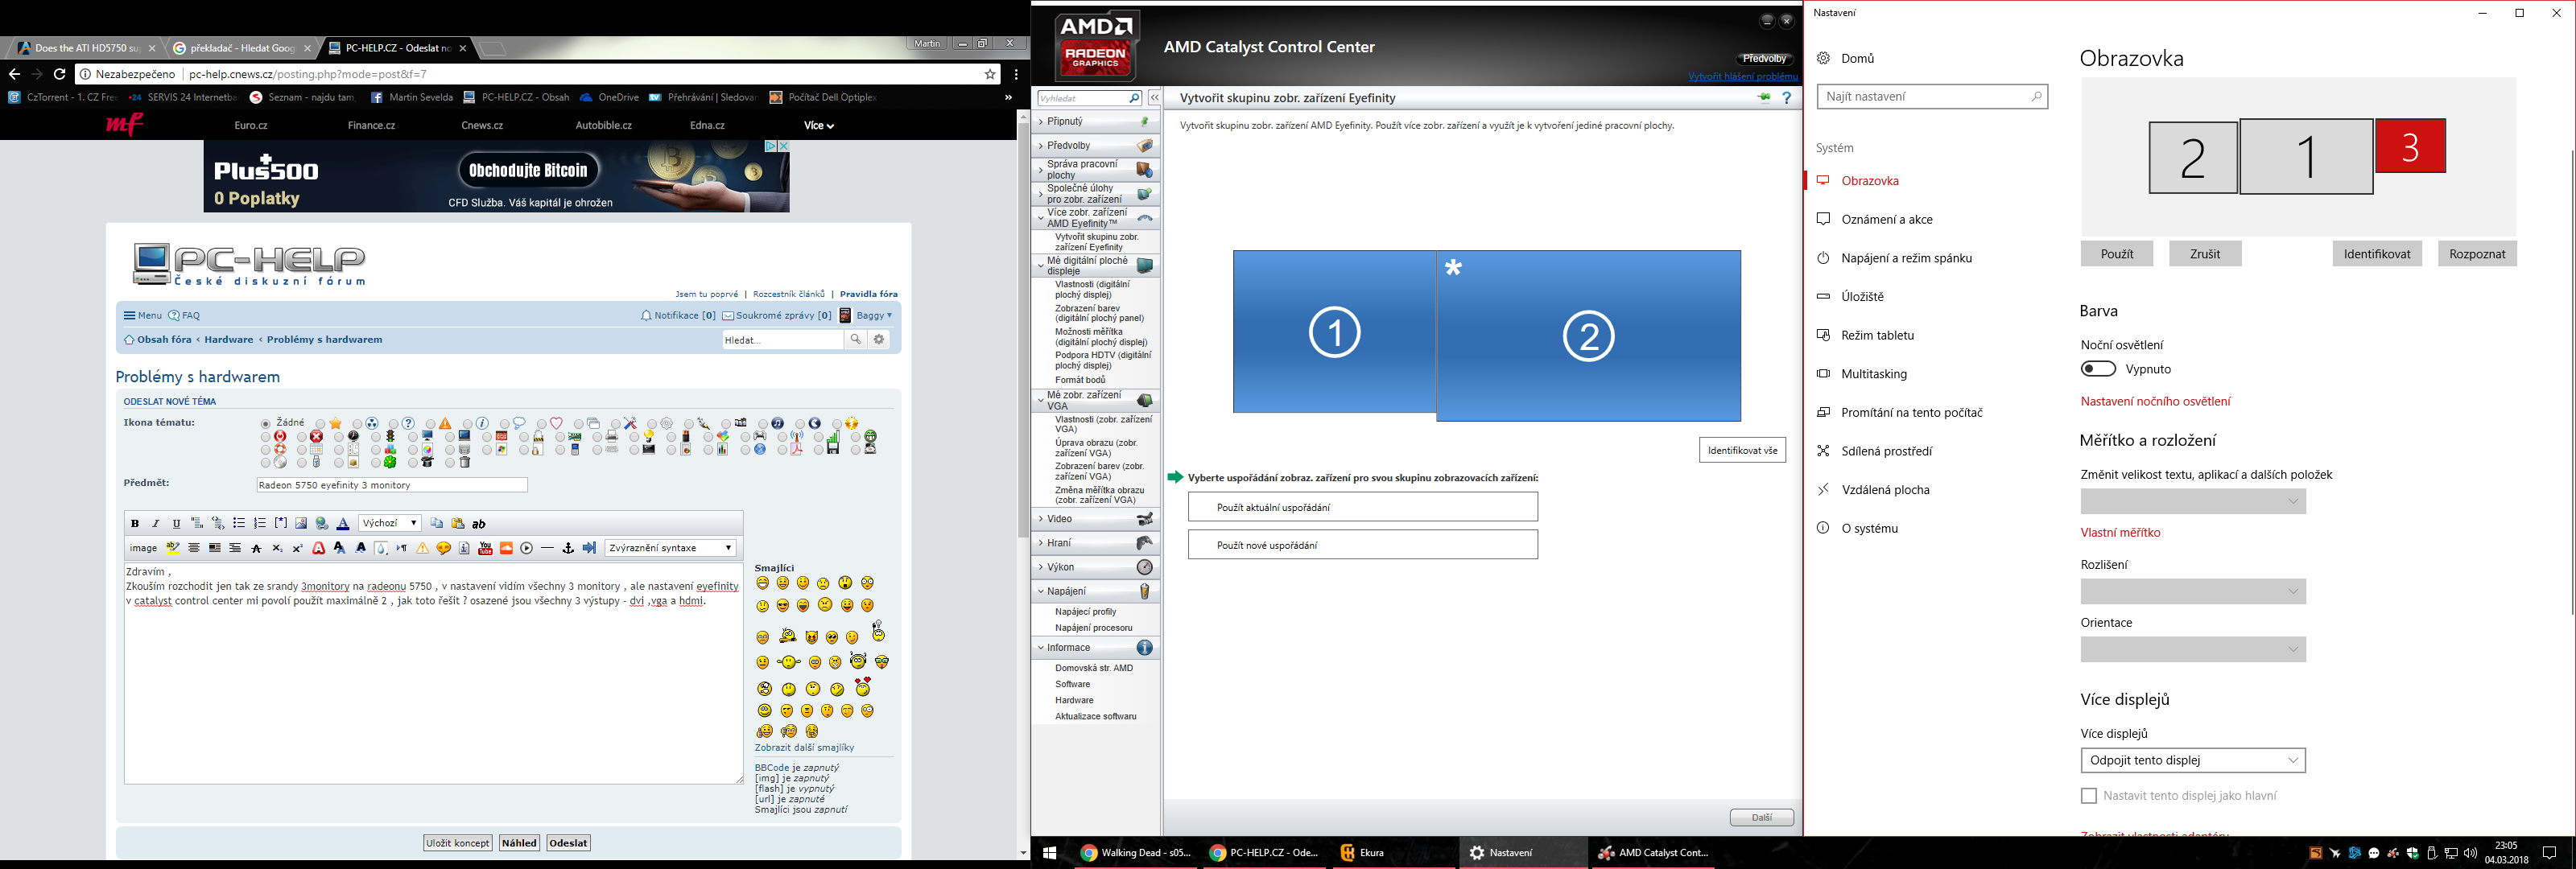Viewport: 2576px width, 869px height.
Task: Select the question mark topic icon radio
Action: (394, 424)
